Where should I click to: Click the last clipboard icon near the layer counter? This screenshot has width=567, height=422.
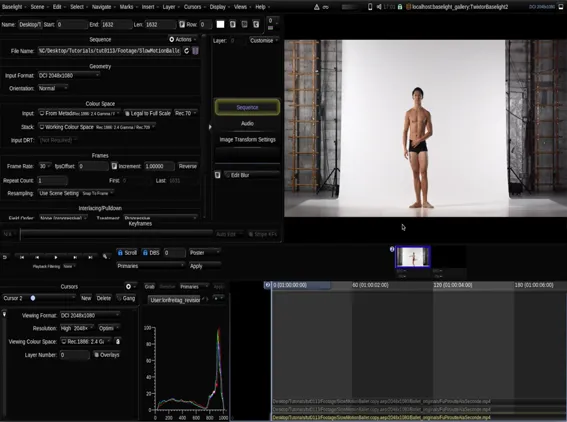click(x=256, y=24)
